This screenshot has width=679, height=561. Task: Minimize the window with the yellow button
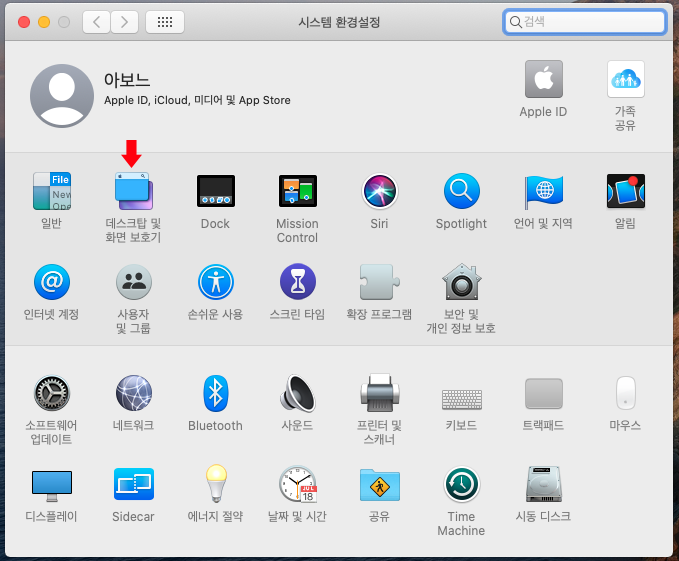point(44,22)
